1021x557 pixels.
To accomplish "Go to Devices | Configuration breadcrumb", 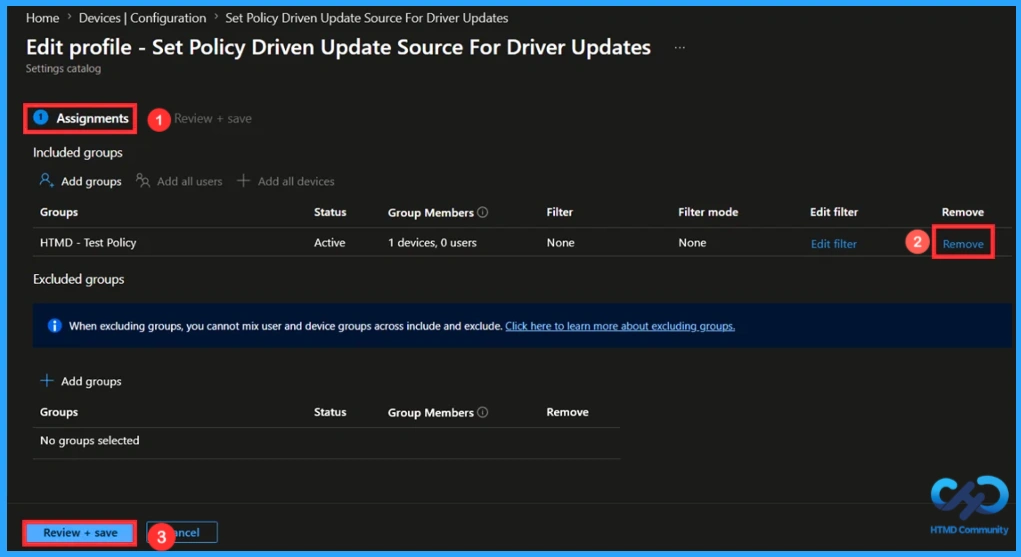I will (142, 18).
